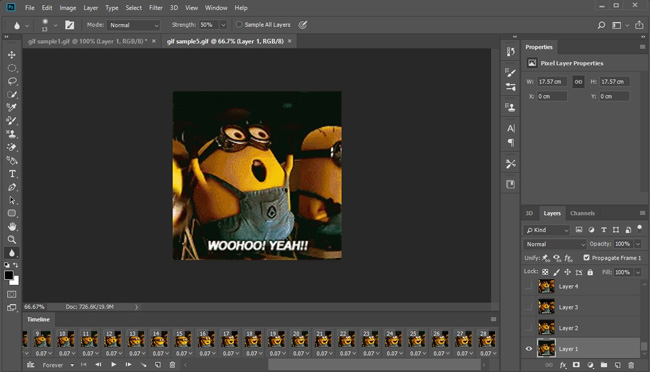Select the Zoom tool
Viewport: 650px width, 372px height.
coord(12,240)
